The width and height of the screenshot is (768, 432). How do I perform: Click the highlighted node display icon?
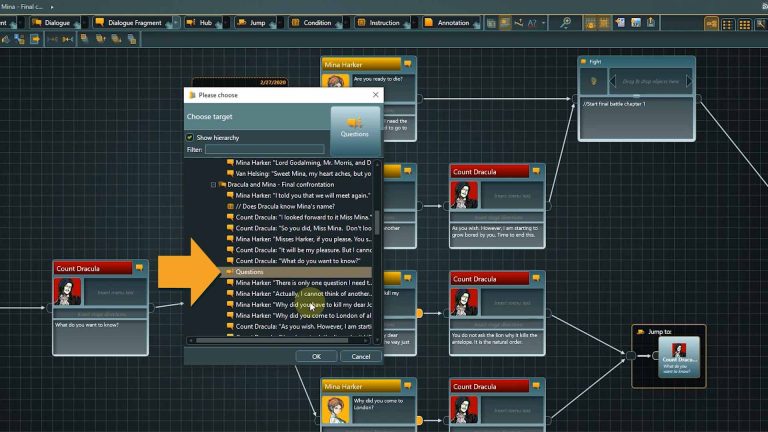[x=505, y=23]
